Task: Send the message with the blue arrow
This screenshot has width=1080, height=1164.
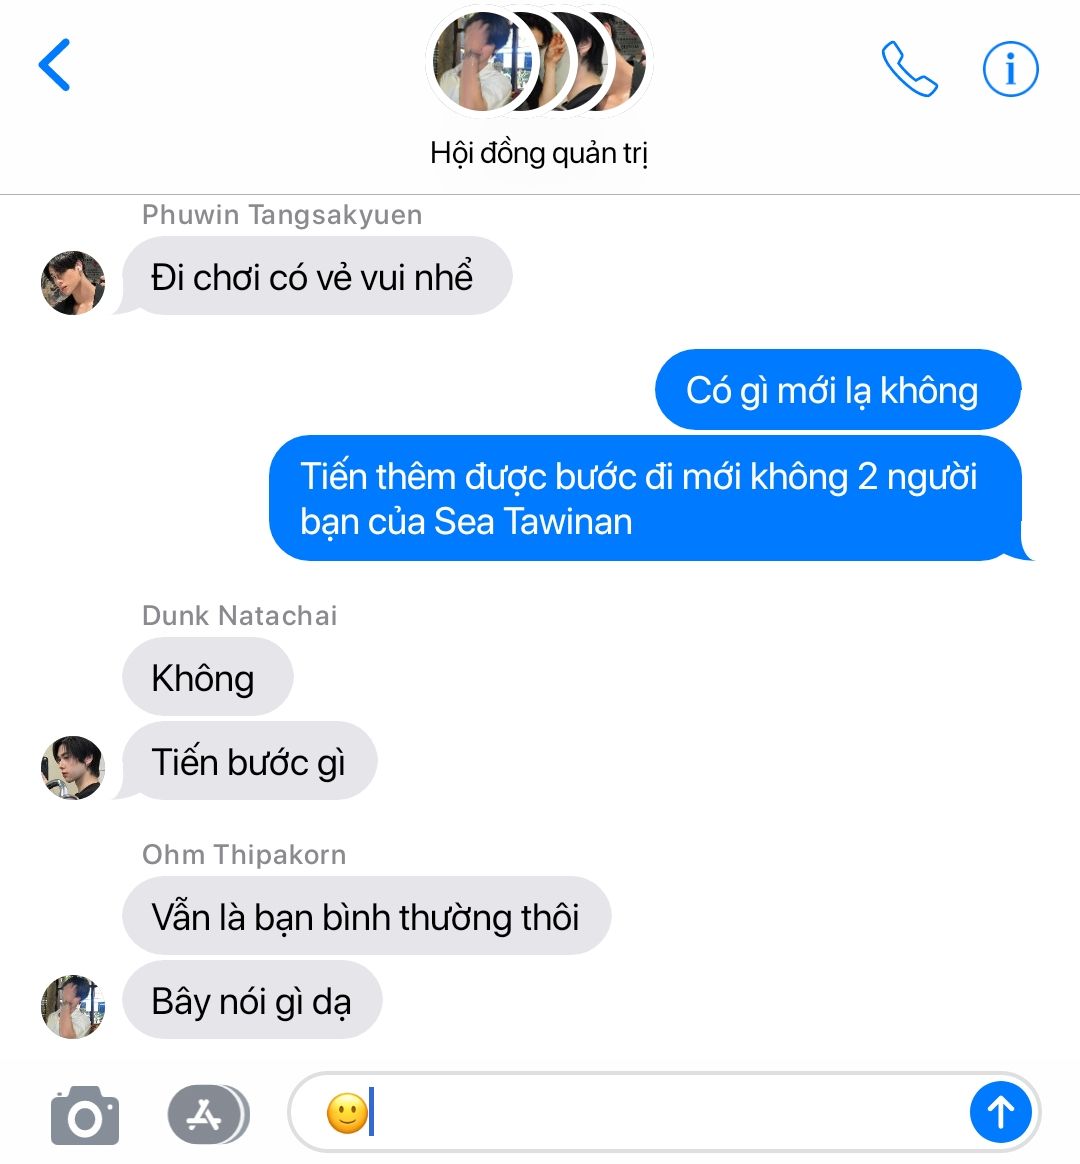Action: click(x=1001, y=1112)
